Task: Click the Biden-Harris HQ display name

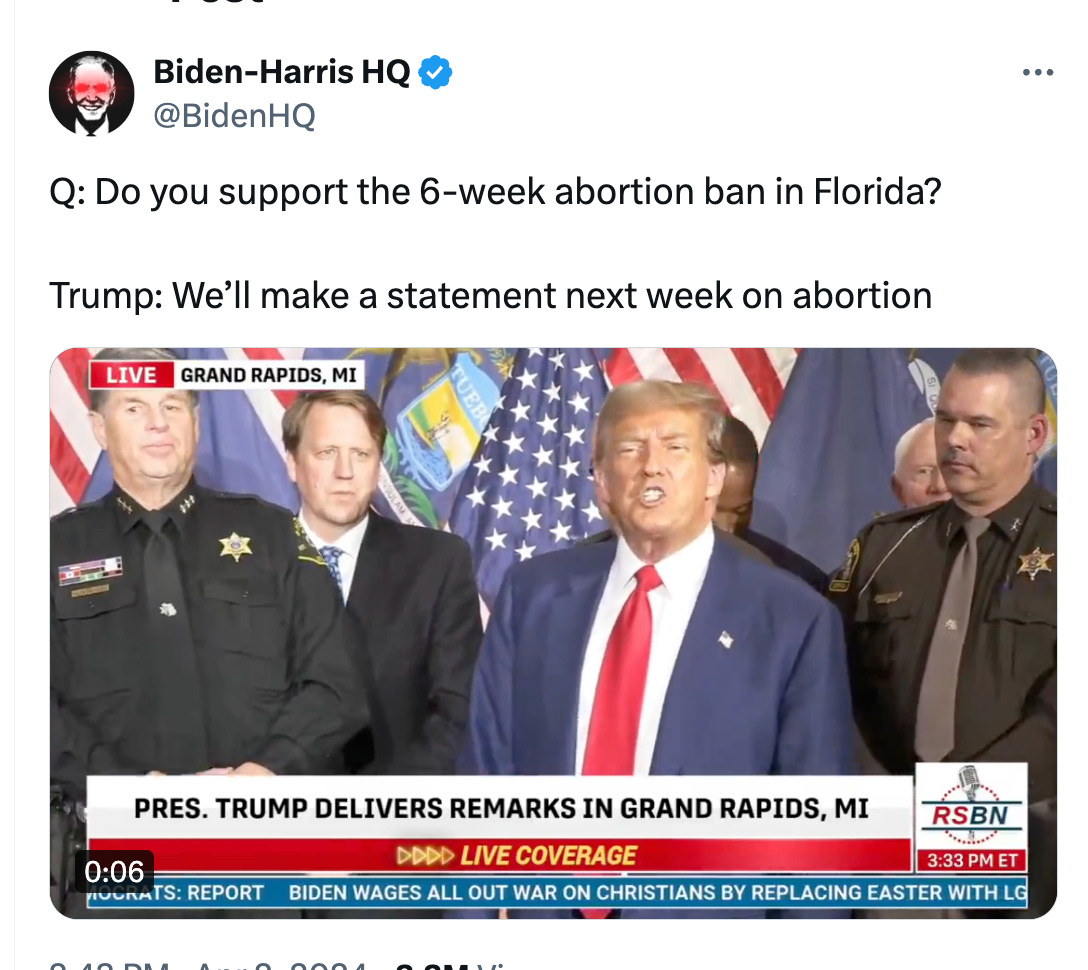Action: [x=282, y=71]
